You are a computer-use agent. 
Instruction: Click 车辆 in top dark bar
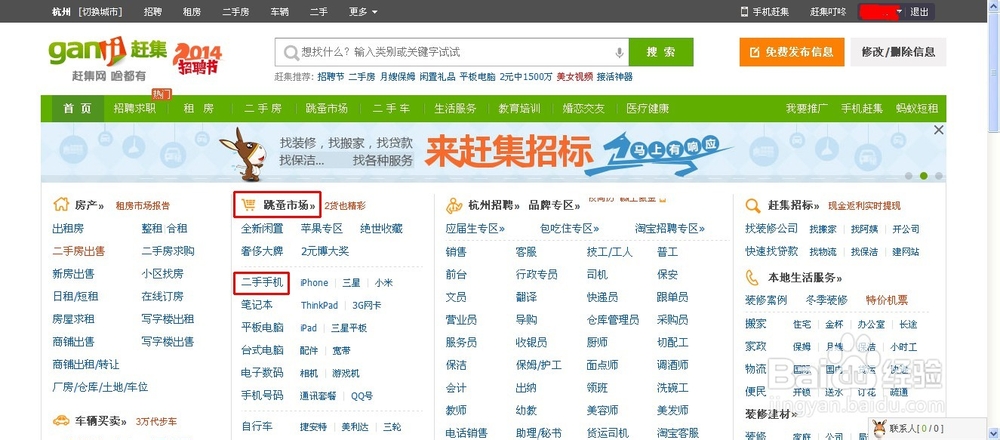pyautogui.click(x=279, y=11)
